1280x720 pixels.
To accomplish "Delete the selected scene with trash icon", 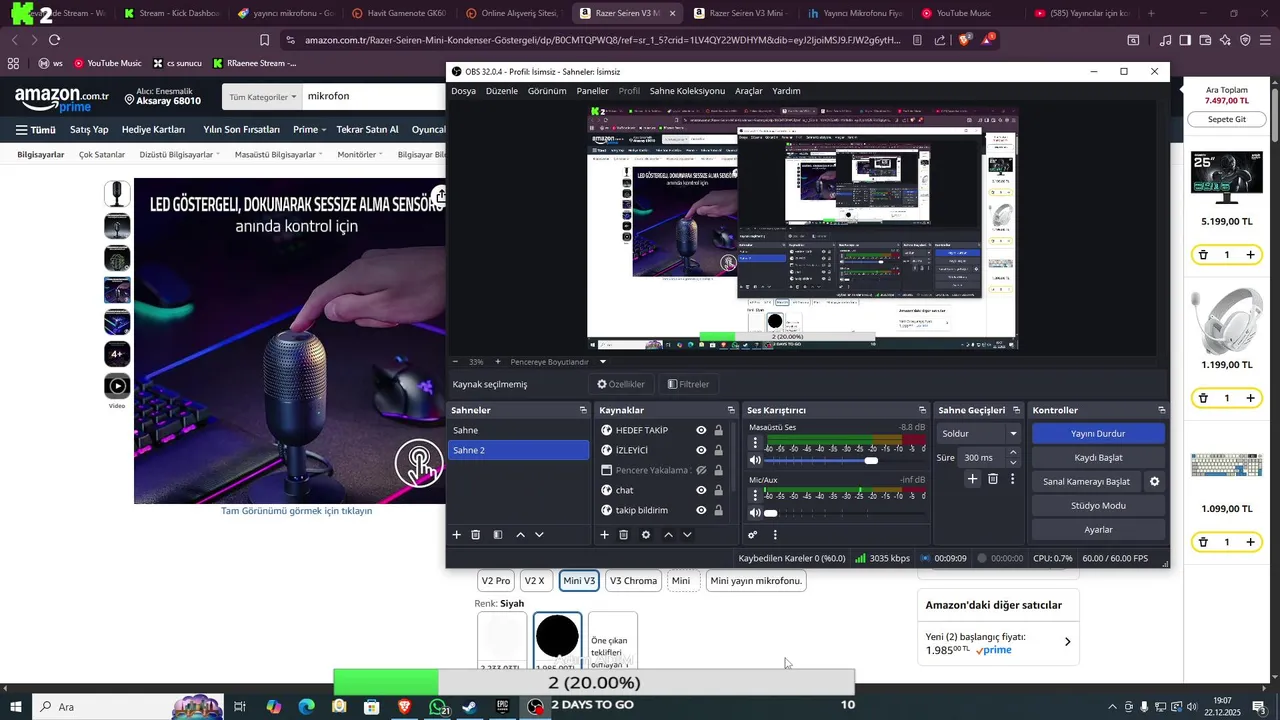I will [x=476, y=535].
